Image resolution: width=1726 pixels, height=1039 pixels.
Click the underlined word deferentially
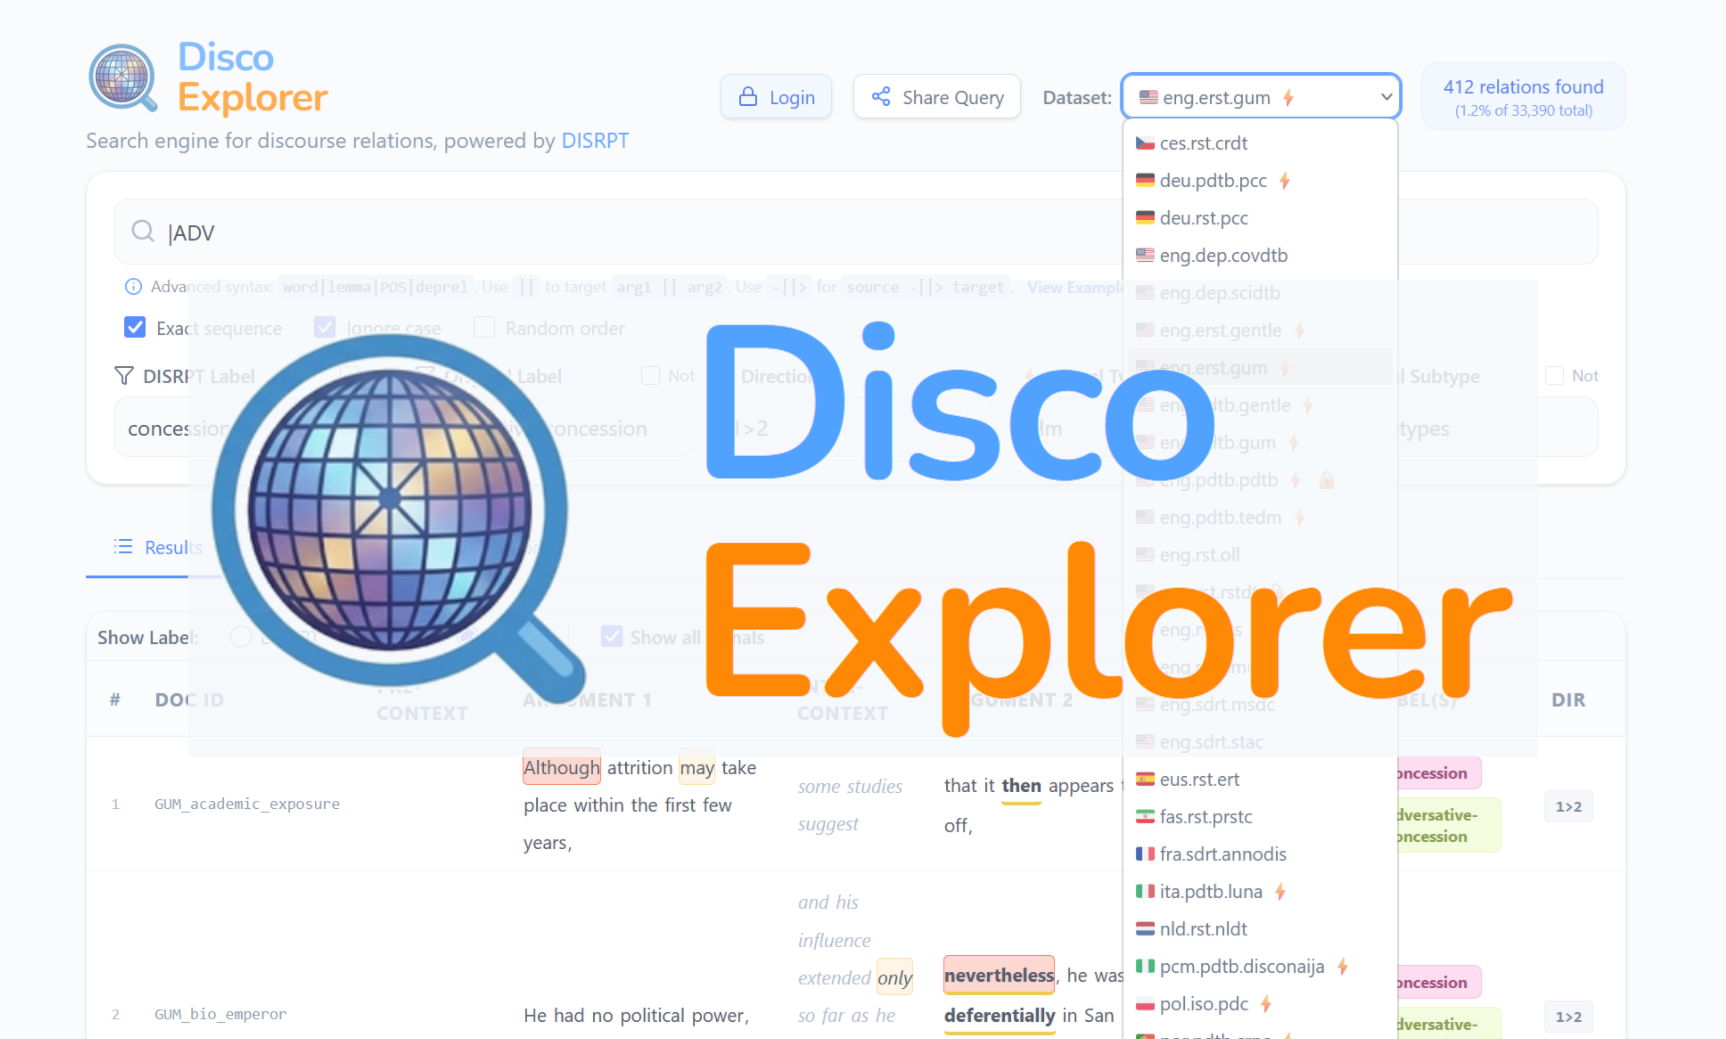[1000, 1016]
